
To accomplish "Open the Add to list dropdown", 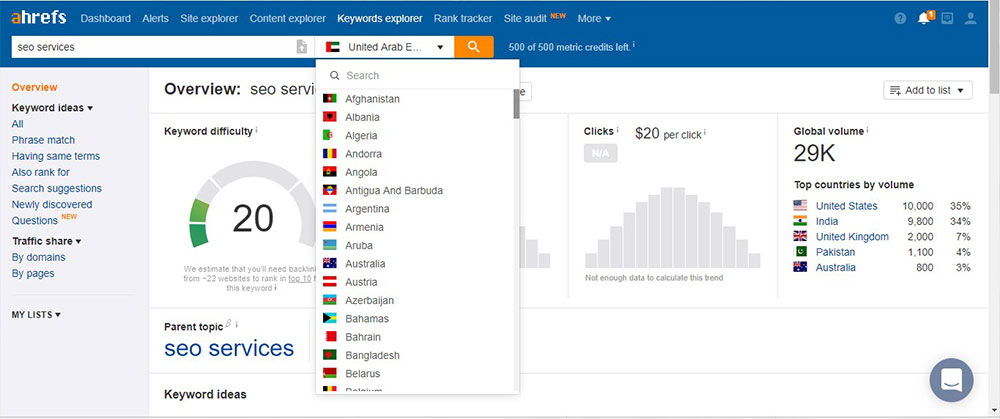I will click(928, 90).
